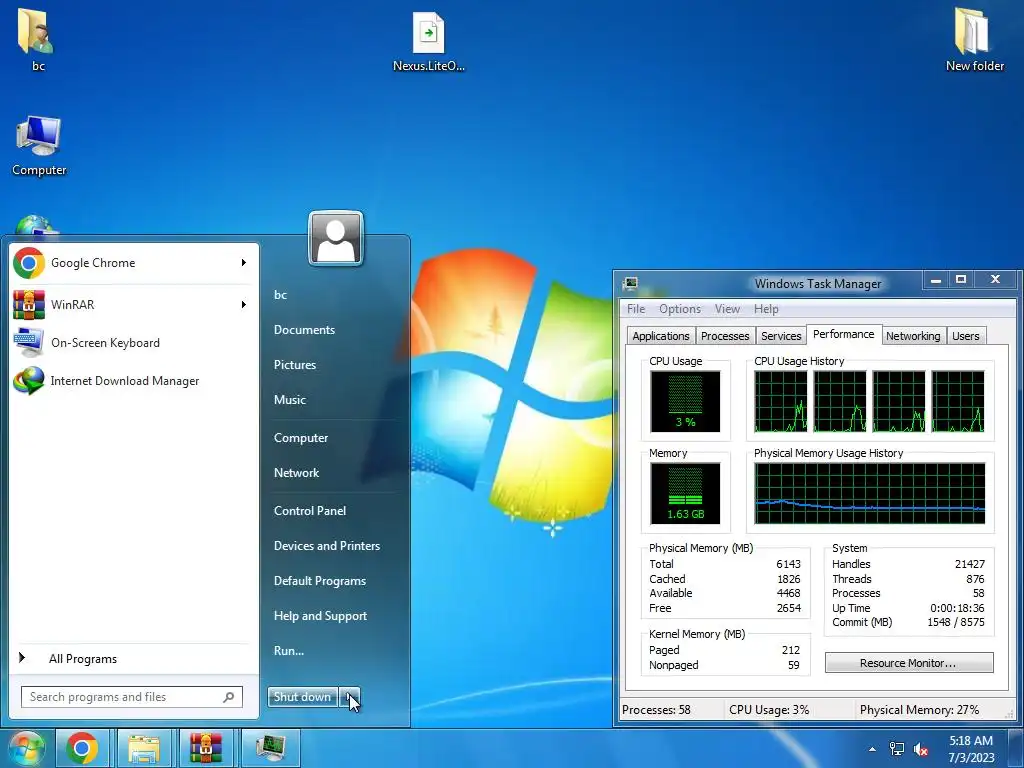Switch to the Services tab
The image size is (1024, 768).
pyautogui.click(x=781, y=336)
